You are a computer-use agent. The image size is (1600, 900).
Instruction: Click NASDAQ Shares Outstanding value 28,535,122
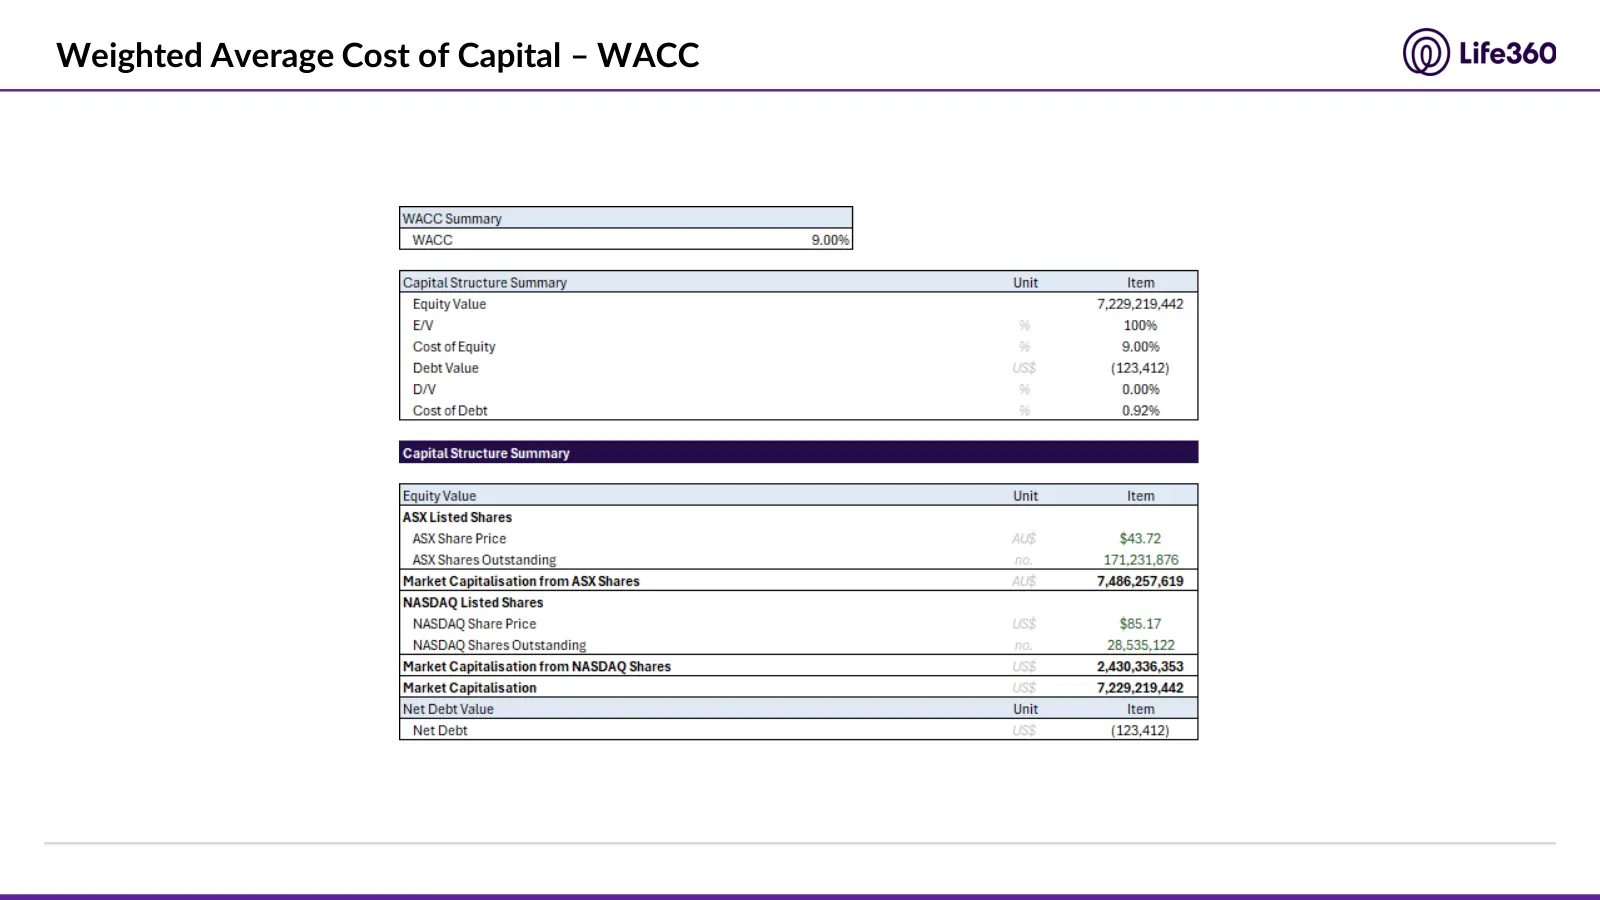coord(1141,645)
